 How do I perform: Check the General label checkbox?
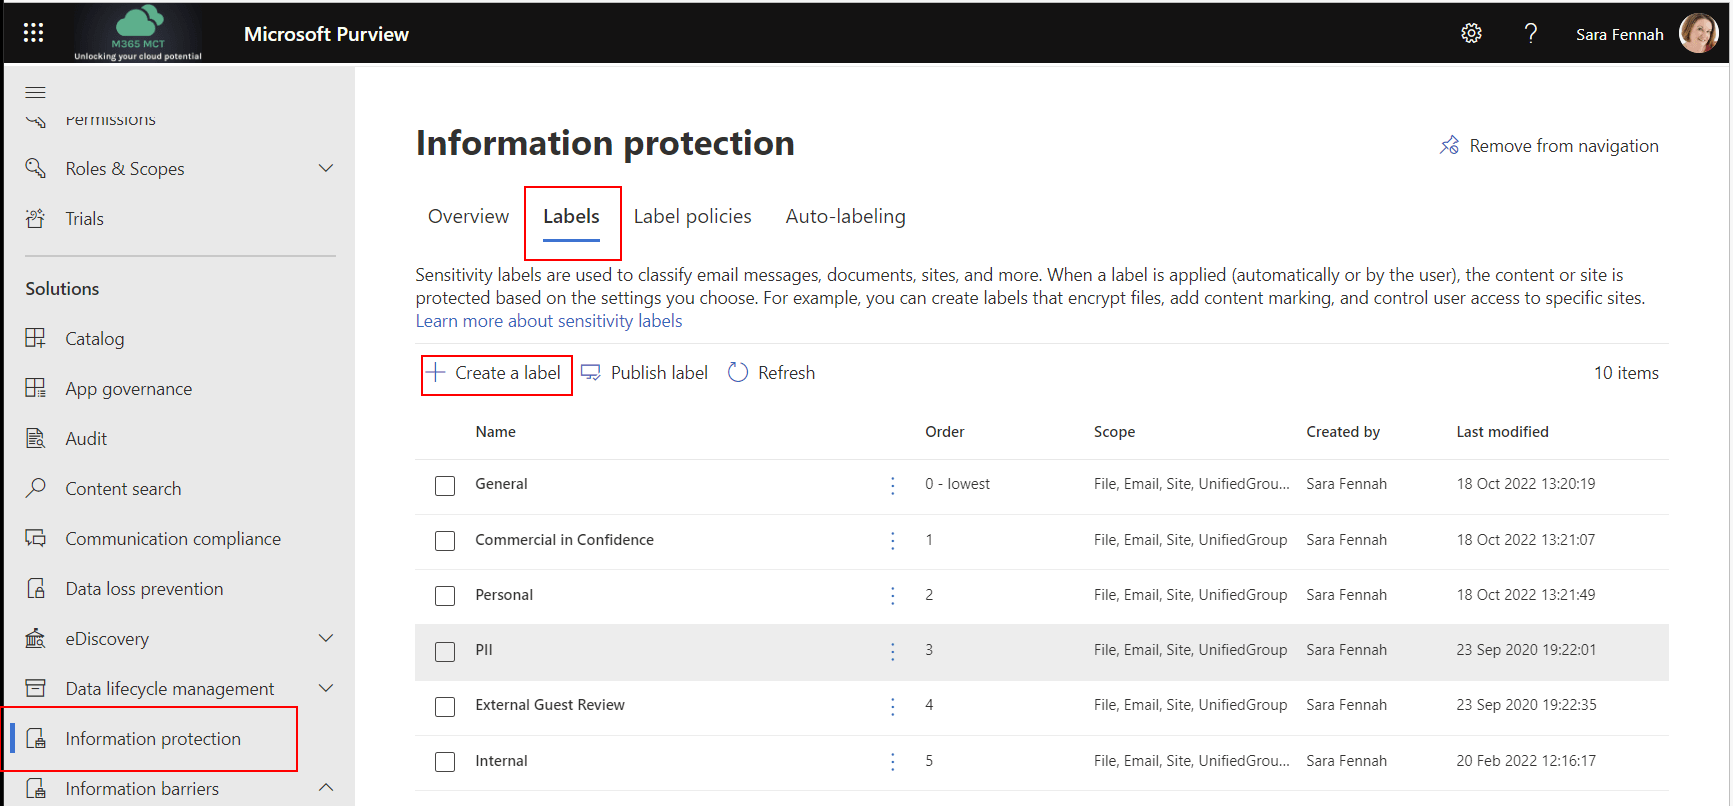tap(445, 485)
